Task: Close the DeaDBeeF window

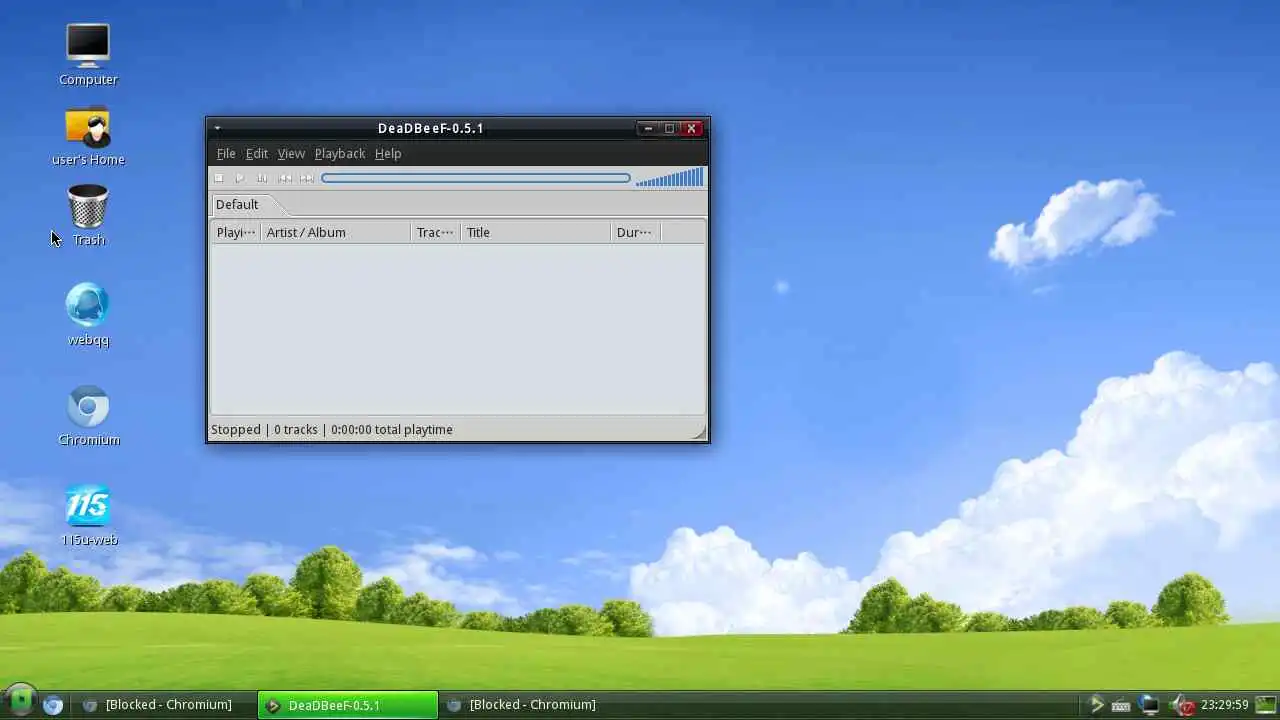Action: click(x=691, y=128)
